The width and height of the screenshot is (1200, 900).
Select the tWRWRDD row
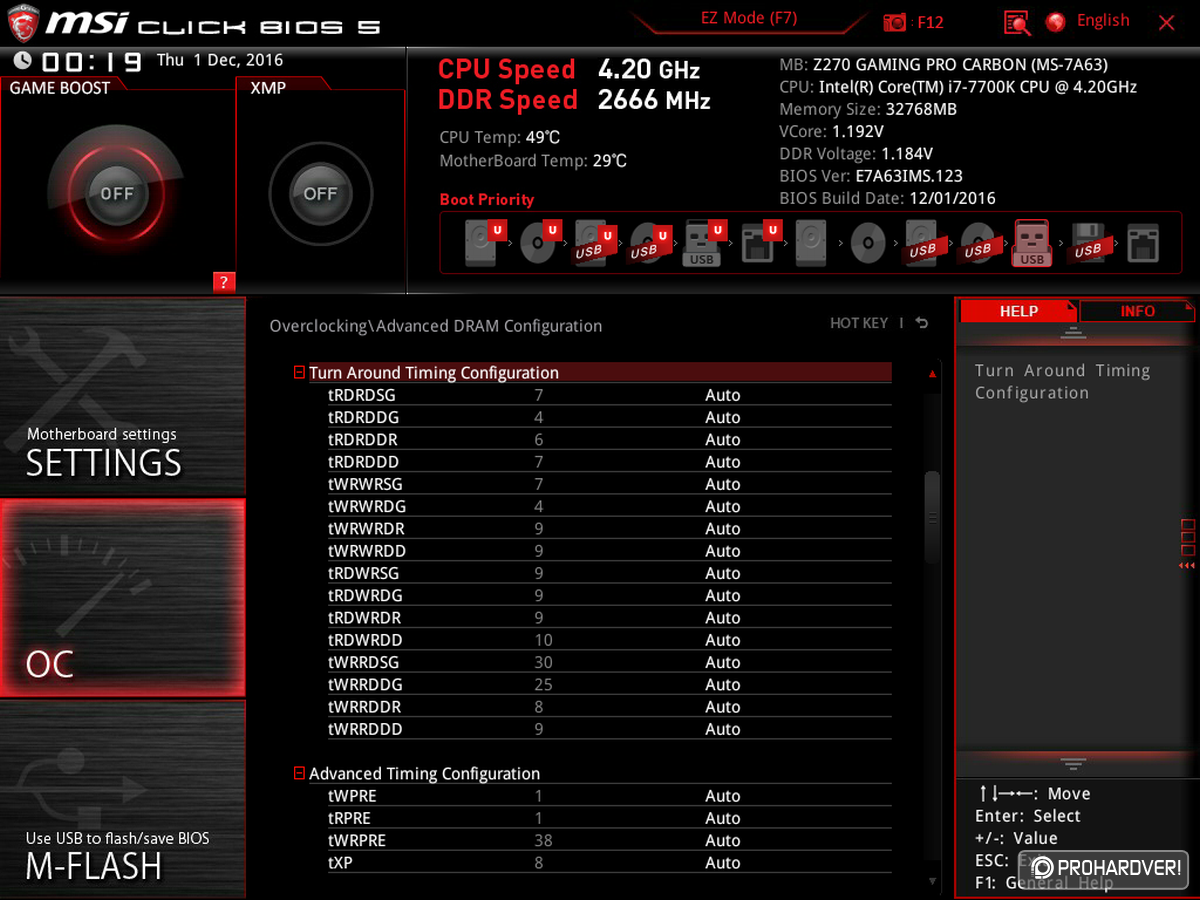tap(610, 551)
